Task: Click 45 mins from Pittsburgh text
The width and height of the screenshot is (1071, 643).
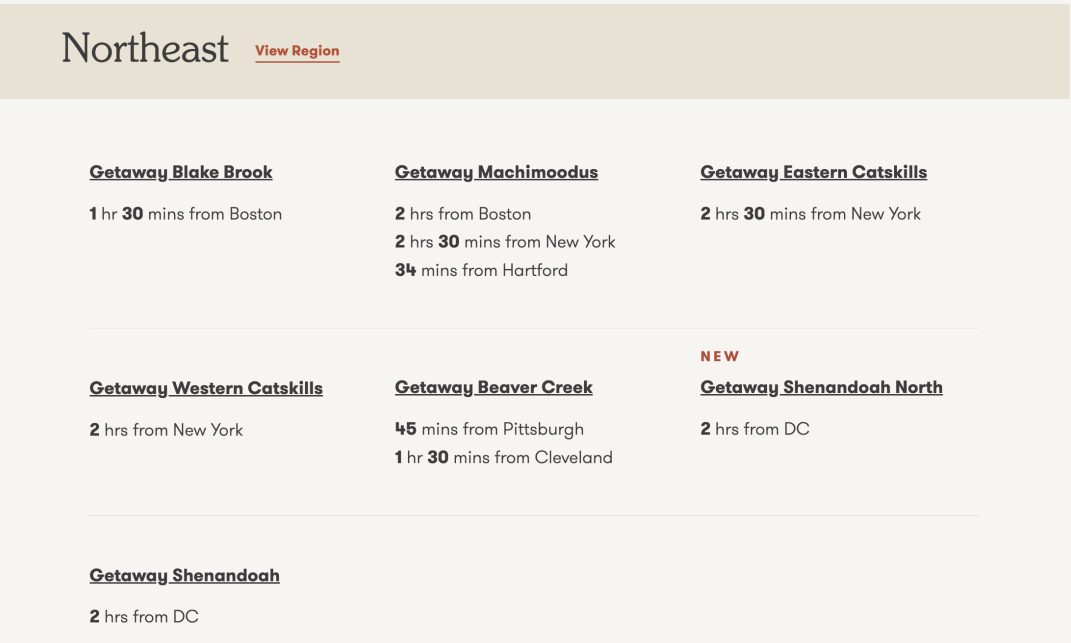Action: [x=489, y=429]
